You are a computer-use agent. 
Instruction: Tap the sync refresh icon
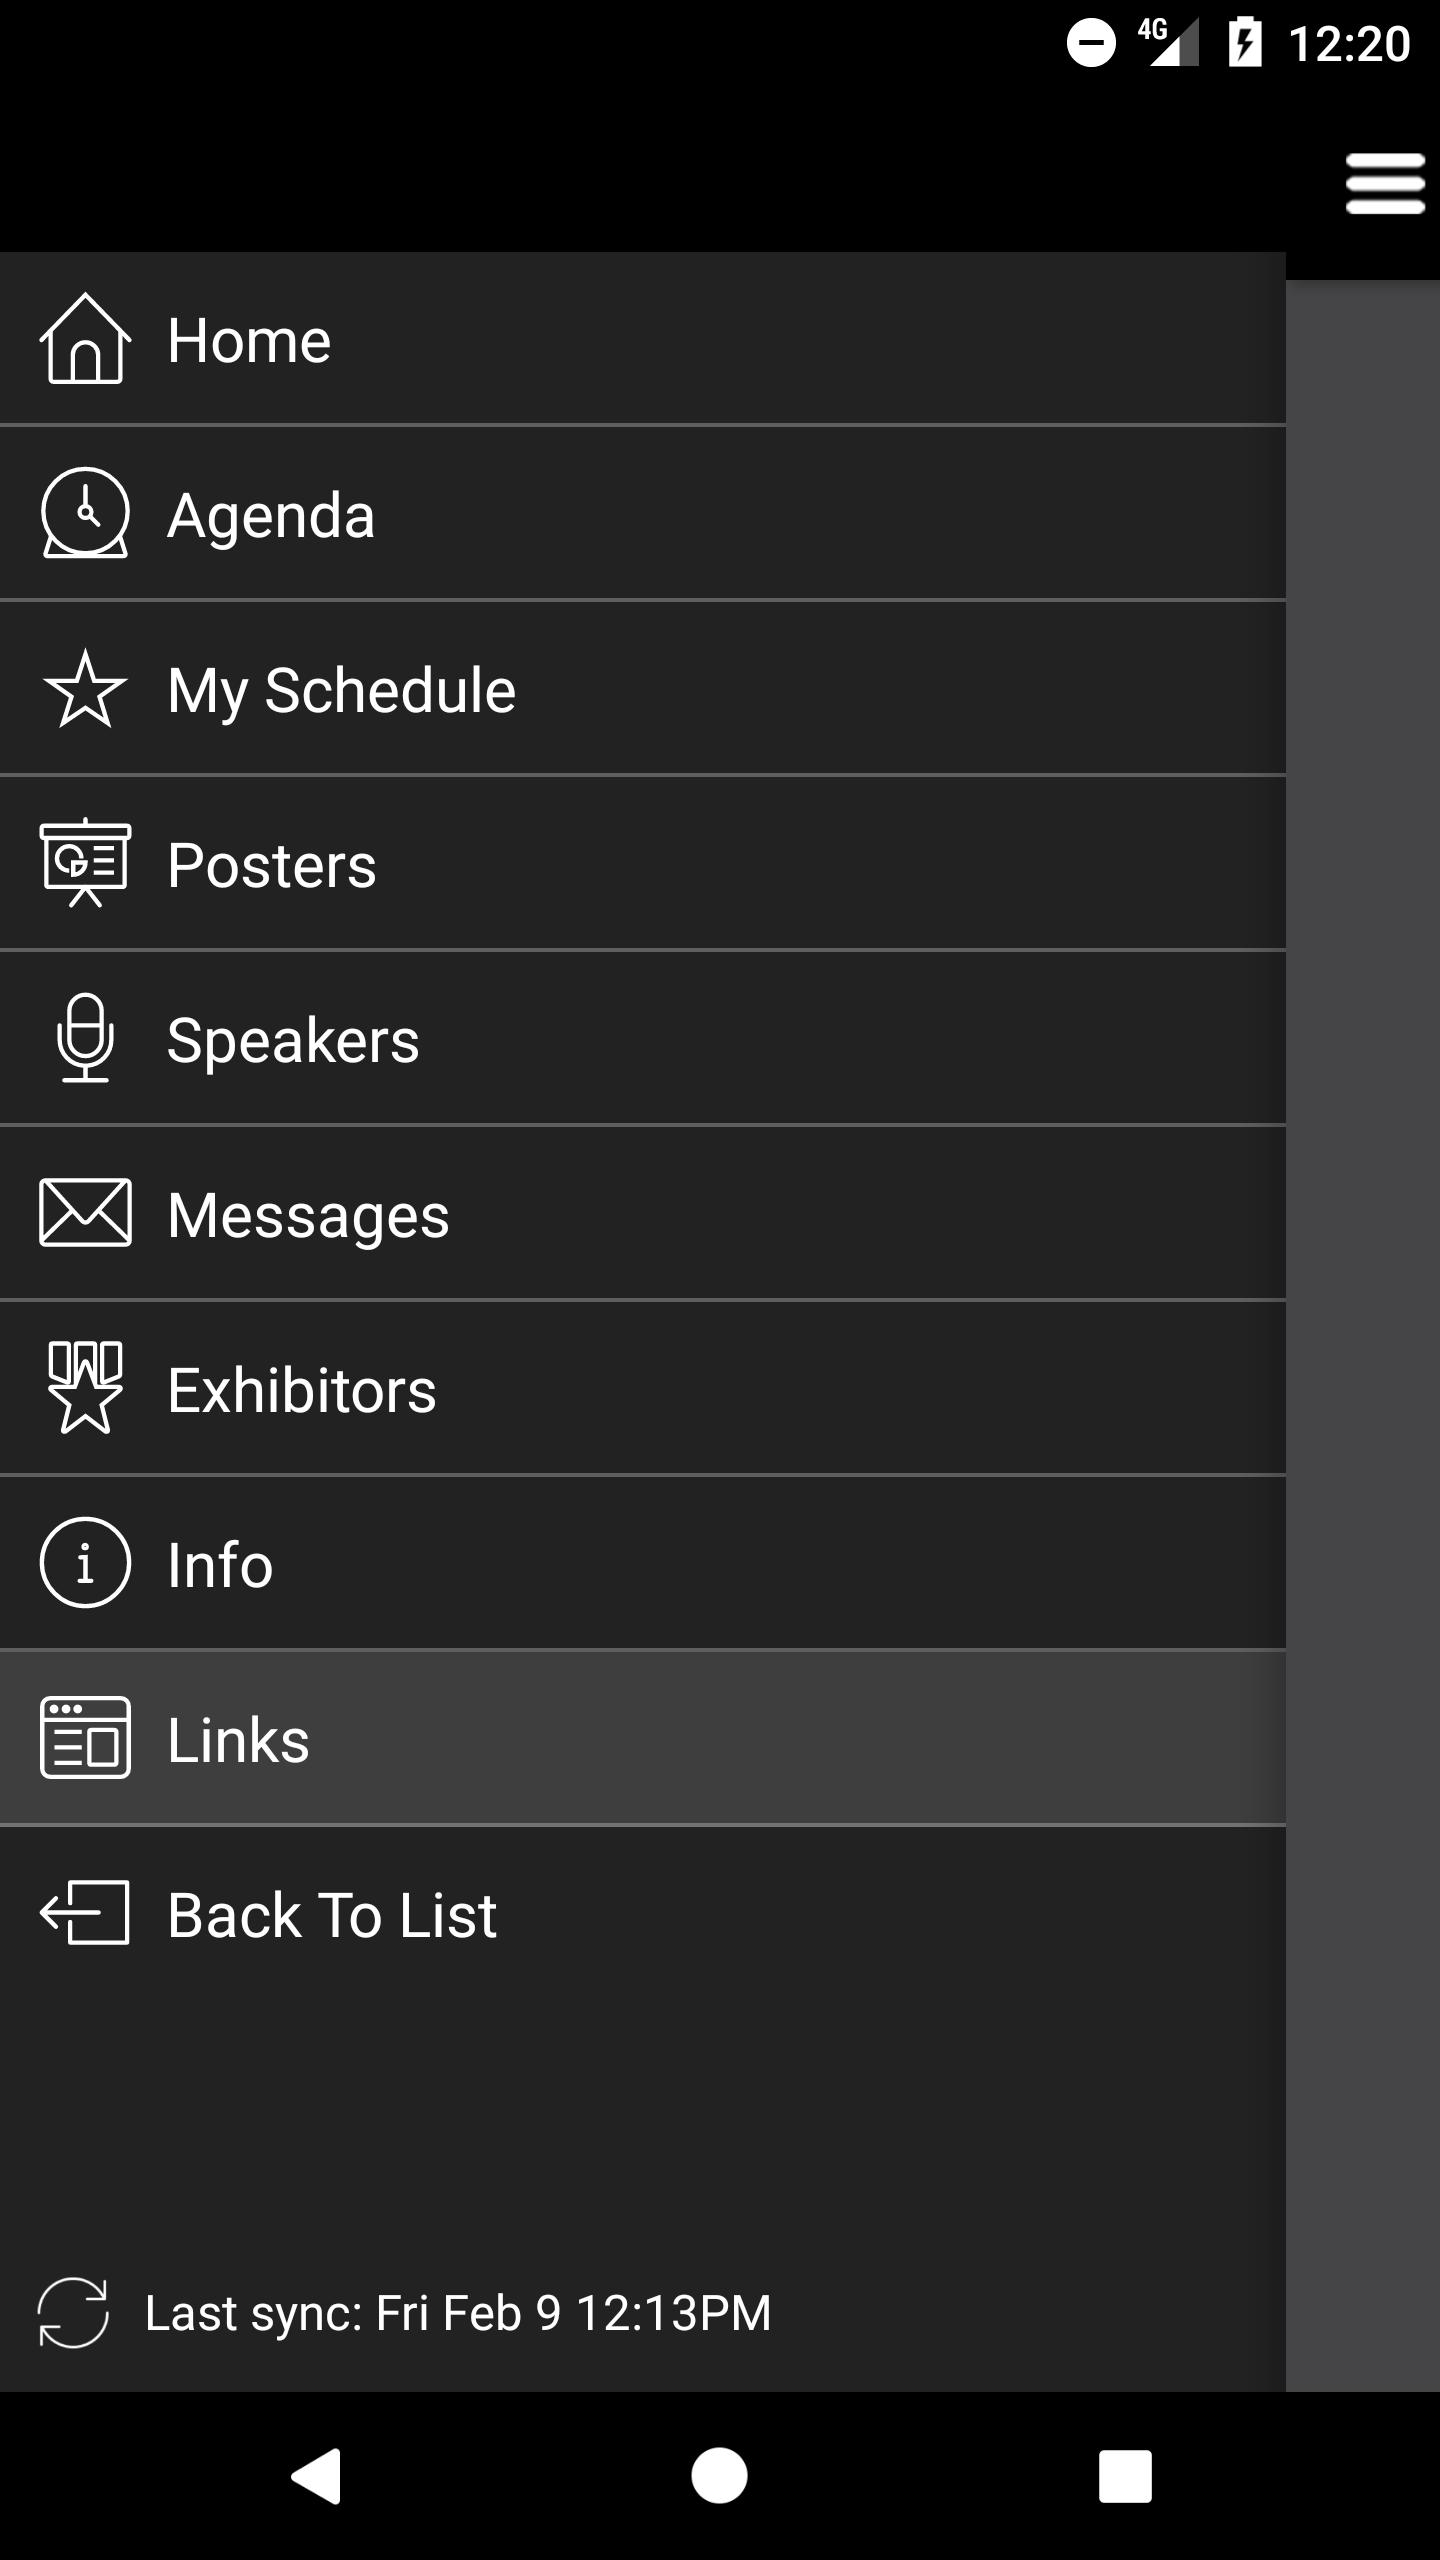pyautogui.click(x=73, y=2312)
